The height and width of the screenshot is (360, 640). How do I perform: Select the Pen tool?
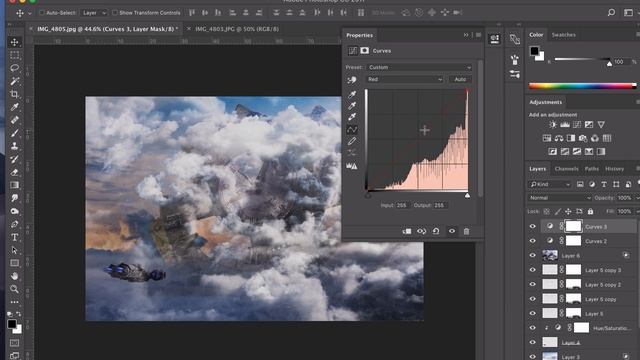pos(14,224)
